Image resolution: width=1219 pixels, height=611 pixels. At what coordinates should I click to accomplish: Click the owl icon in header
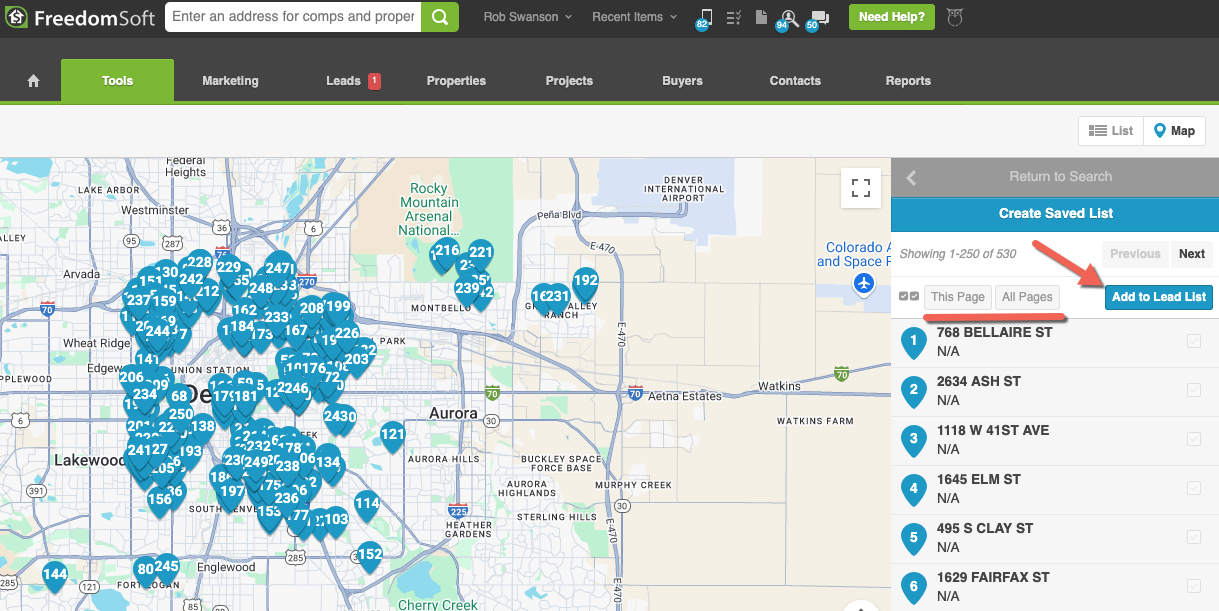[955, 17]
